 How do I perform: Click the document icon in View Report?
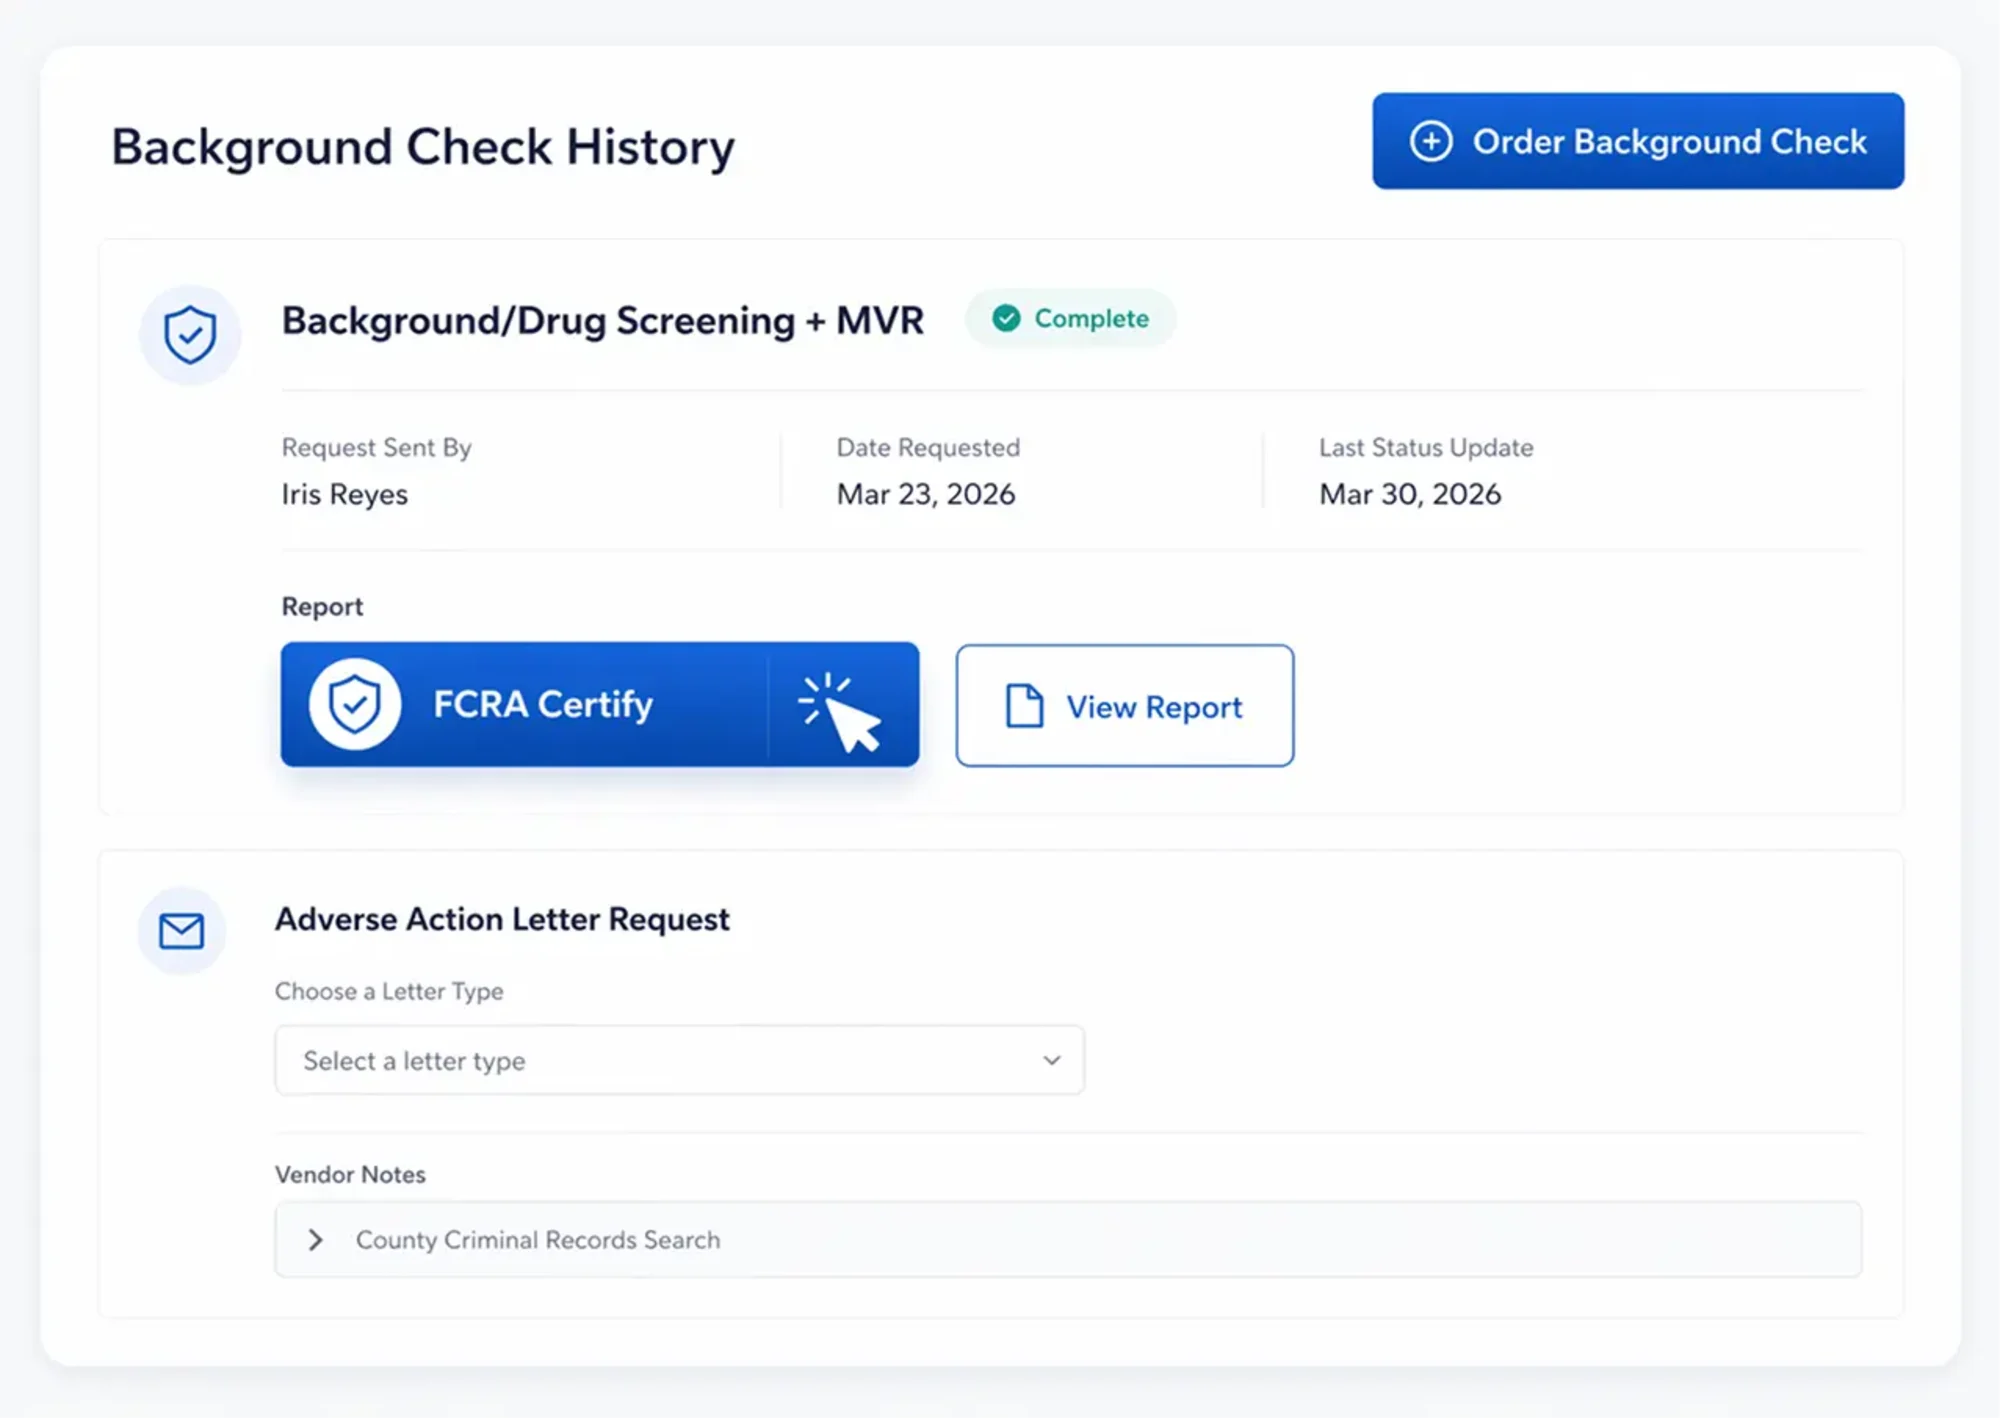[1024, 706]
